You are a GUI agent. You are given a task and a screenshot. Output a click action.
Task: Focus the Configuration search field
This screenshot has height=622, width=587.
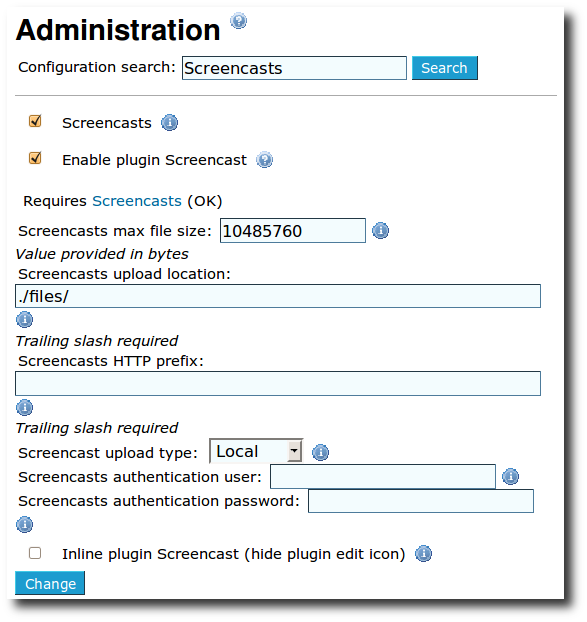[294, 68]
